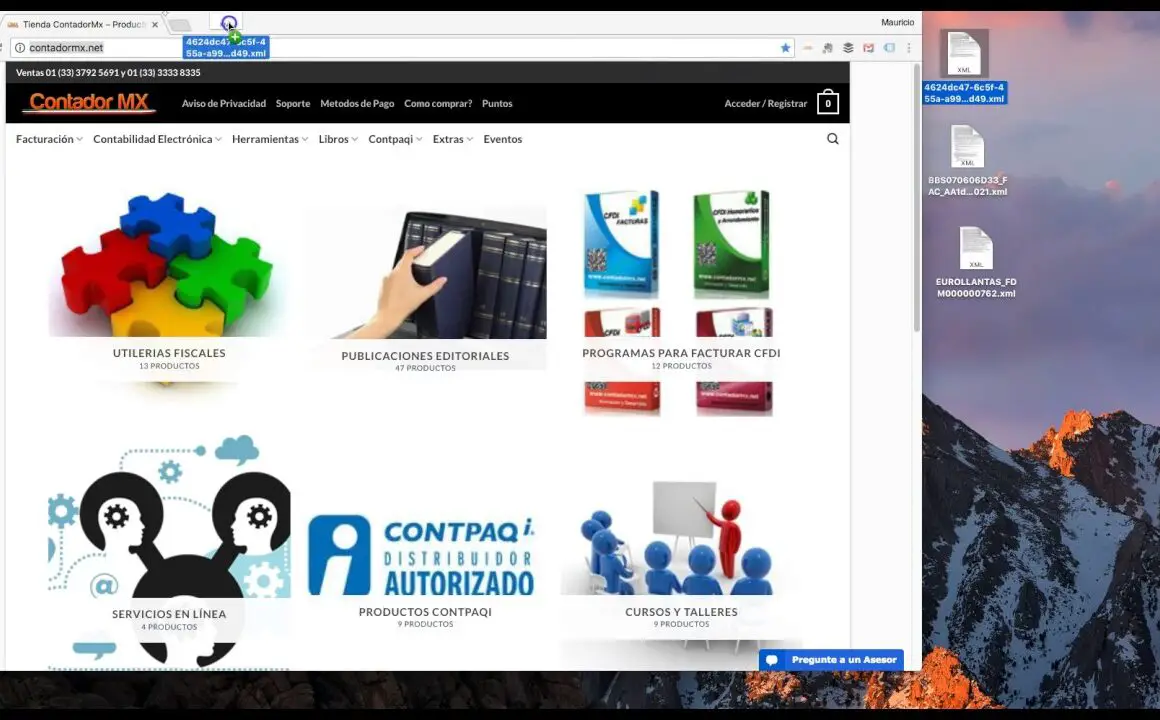1160x720 pixels.
Task: Click the 47 PRODUCTOS label
Action: click(425, 369)
